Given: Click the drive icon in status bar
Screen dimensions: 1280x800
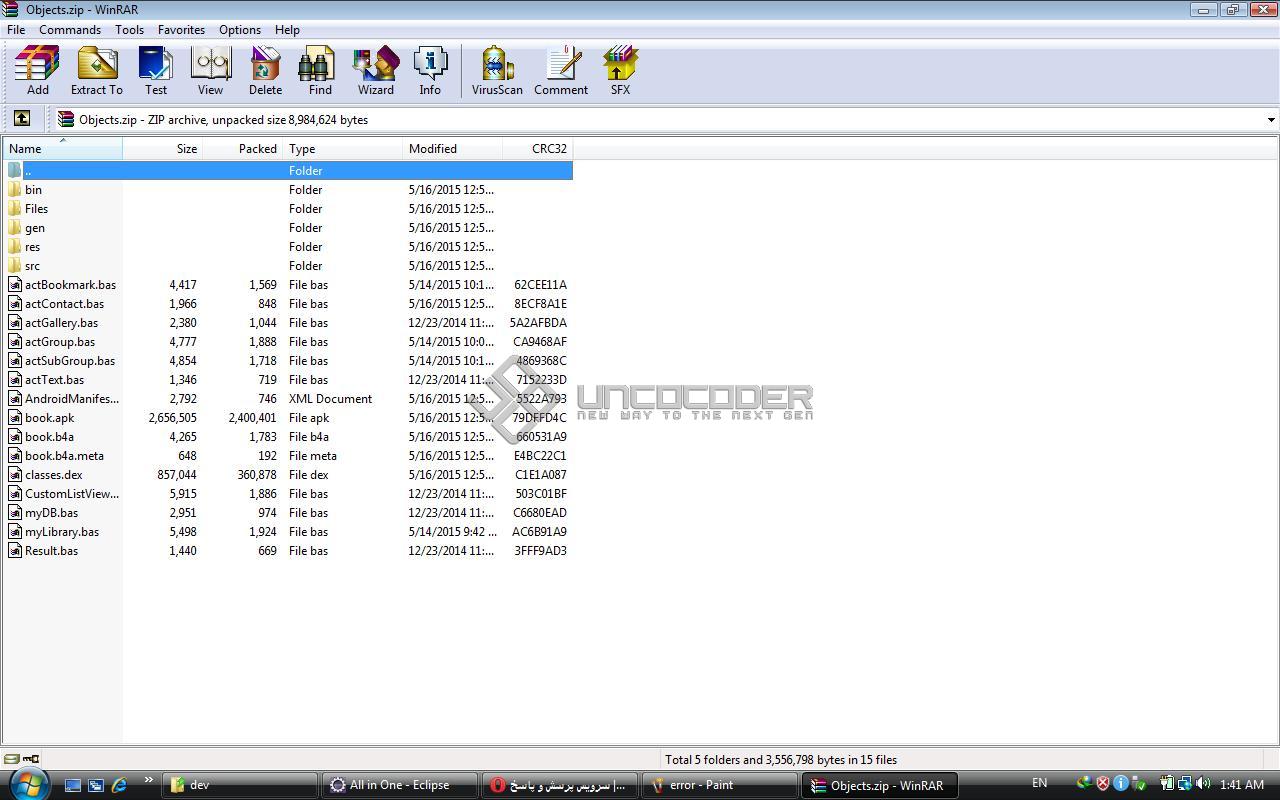Looking at the screenshot, I should pos(11,759).
